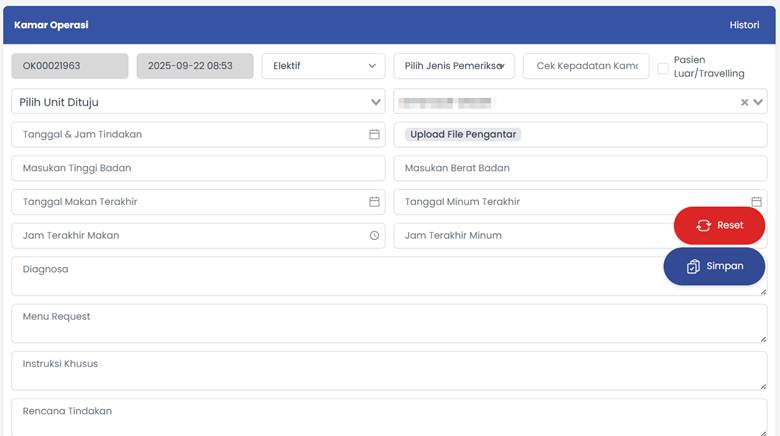Click calendar icon in Tanggal Minum Terakhir
The image size is (780, 436).
757,202
